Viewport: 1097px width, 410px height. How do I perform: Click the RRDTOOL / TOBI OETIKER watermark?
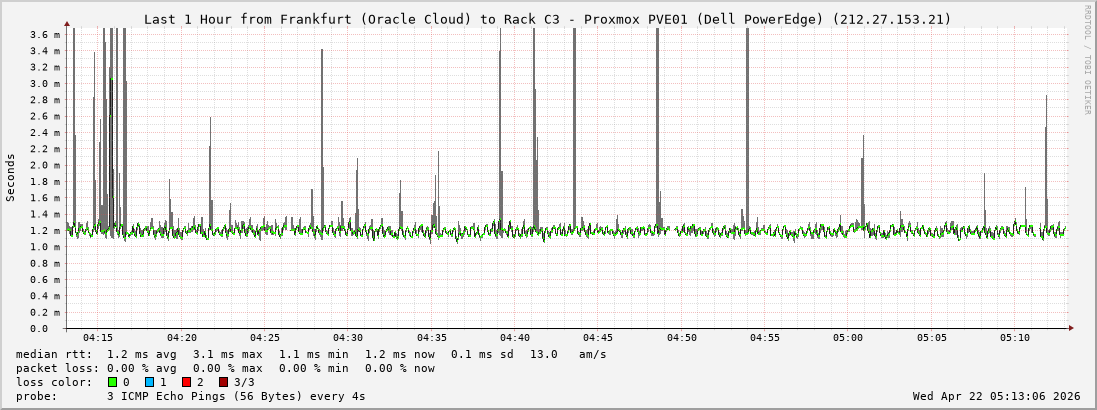(1087, 60)
